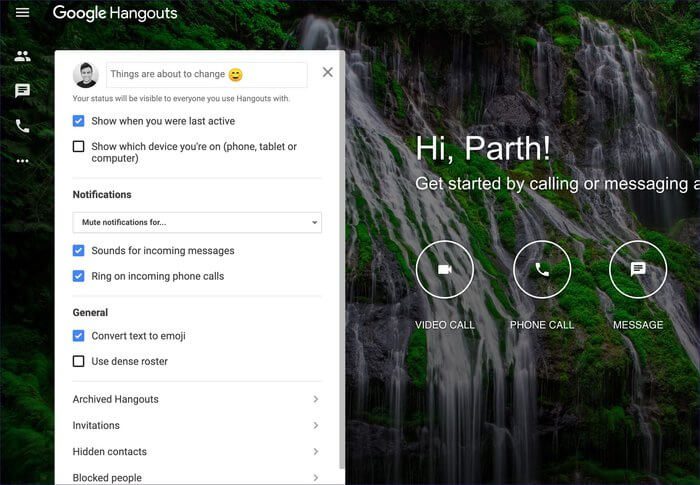This screenshot has height=485, width=700.
Task: Click the status message input field
Action: click(x=207, y=75)
